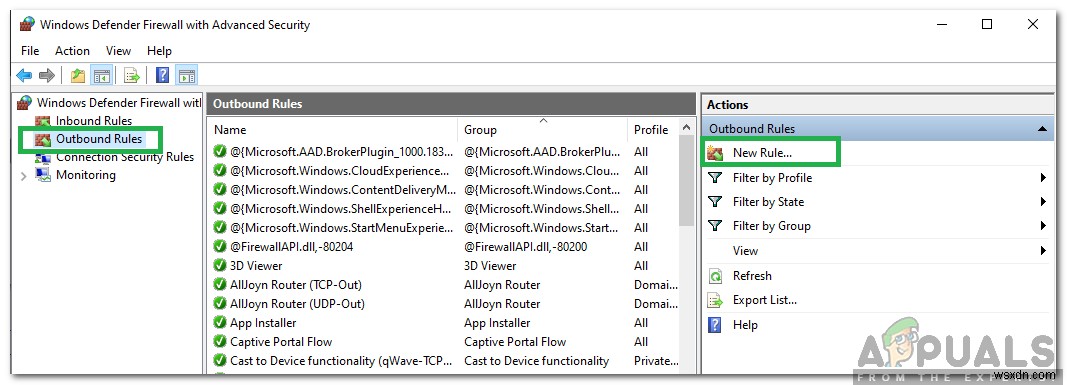Viewport: 1067px width, 385px height.
Task: Click green check icon of Captive Portal Flow
Action: point(220,341)
